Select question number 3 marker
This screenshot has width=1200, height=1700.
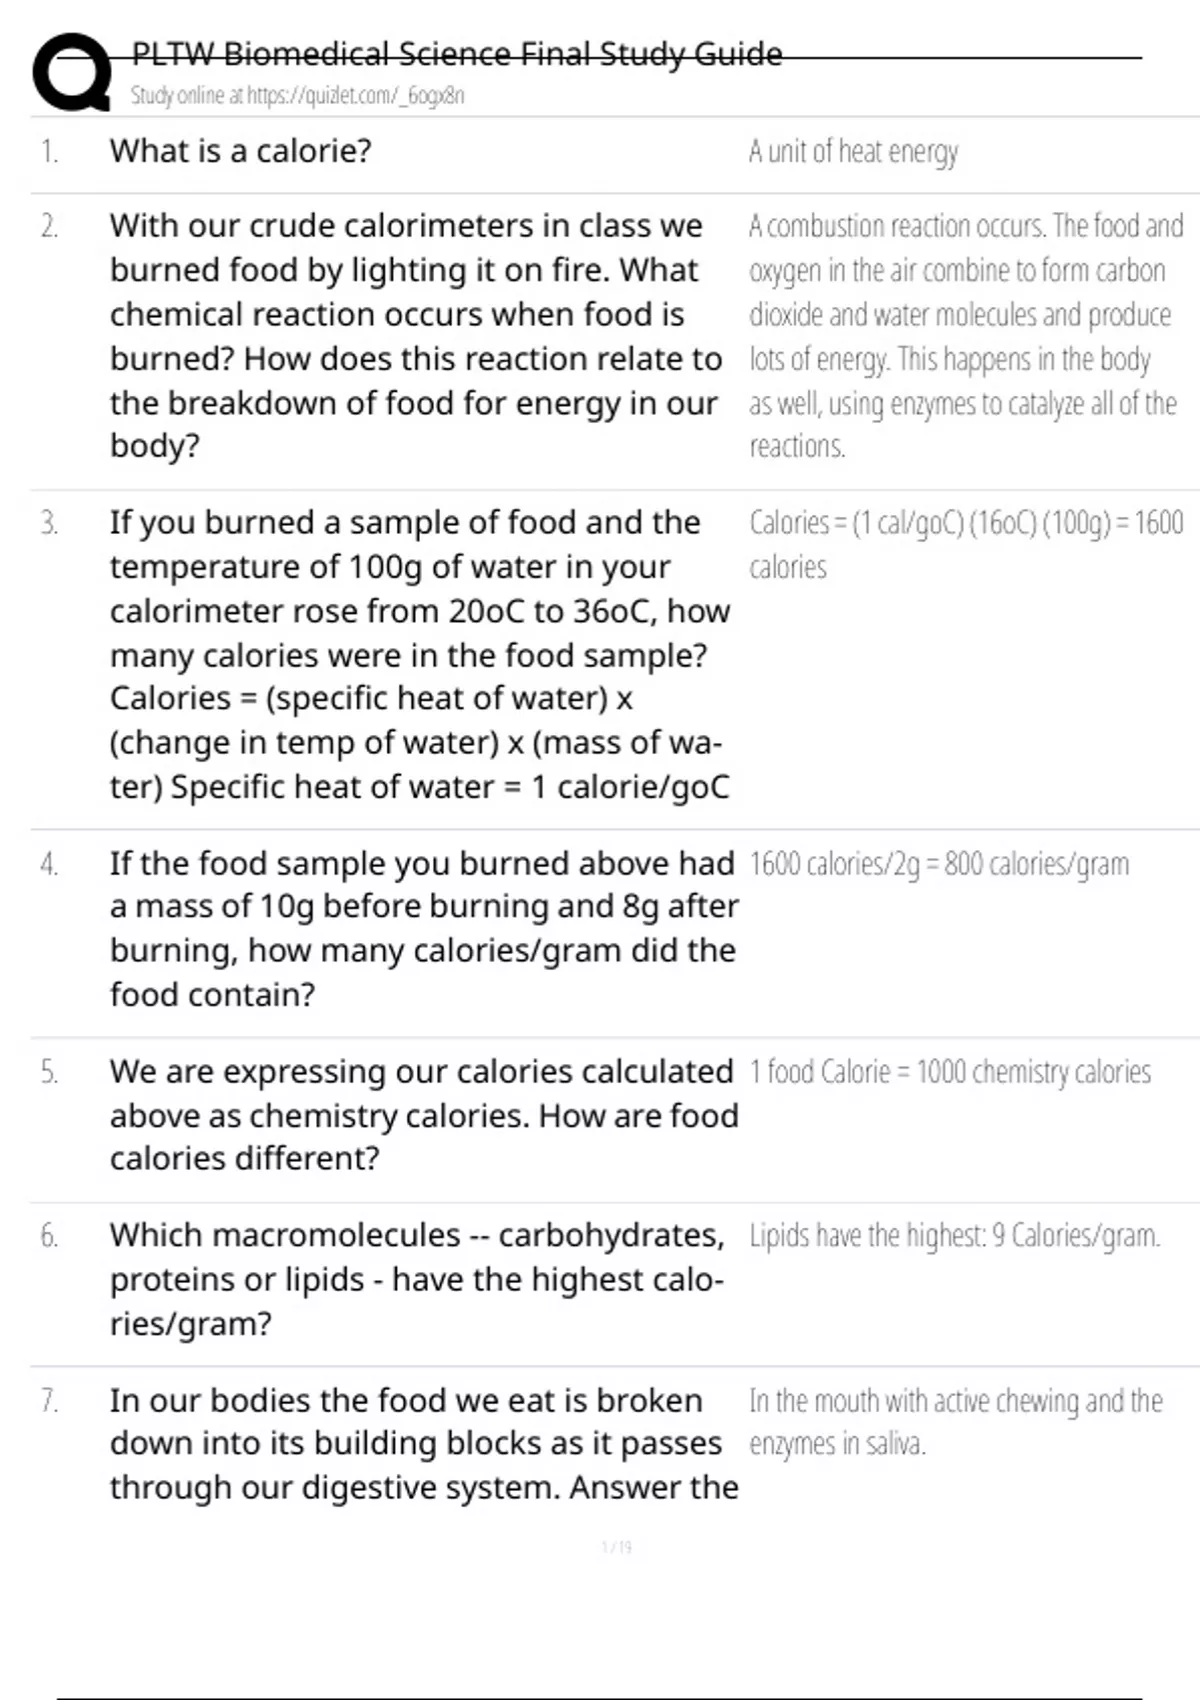click(49, 523)
